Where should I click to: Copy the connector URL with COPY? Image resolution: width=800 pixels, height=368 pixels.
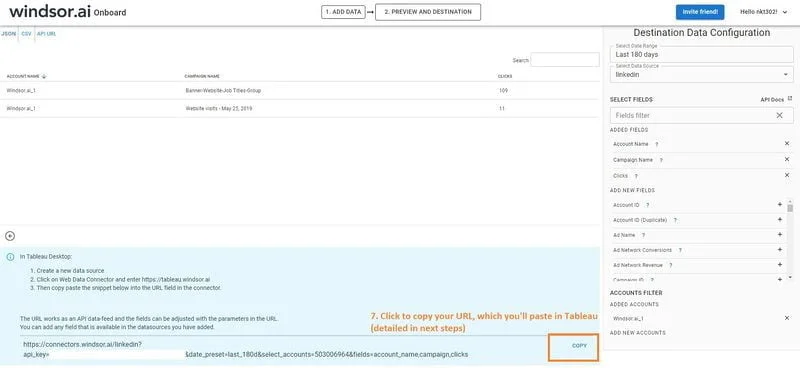coord(579,346)
